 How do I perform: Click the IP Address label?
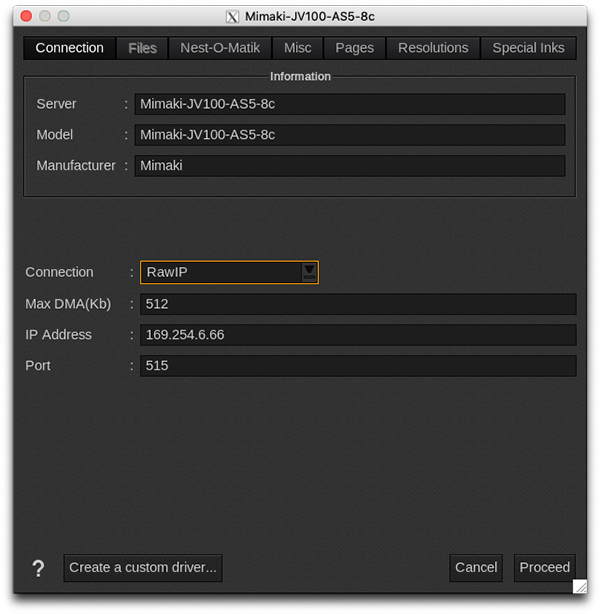coord(58,335)
